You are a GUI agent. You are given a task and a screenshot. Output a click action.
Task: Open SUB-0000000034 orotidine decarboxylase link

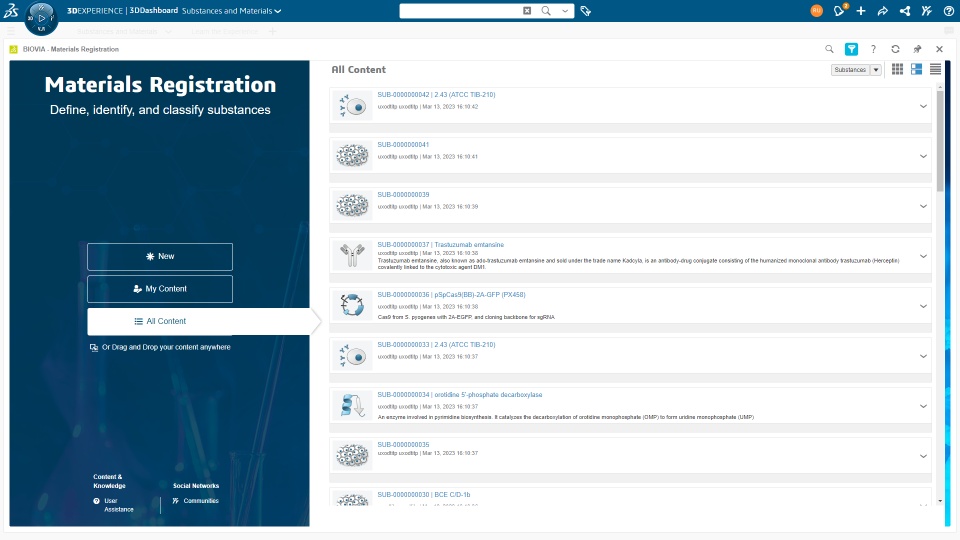(x=459, y=395)
